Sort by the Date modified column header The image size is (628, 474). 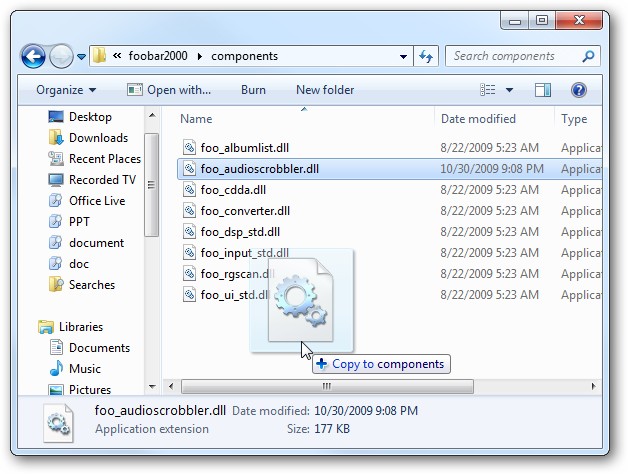(x=478, y=119)
